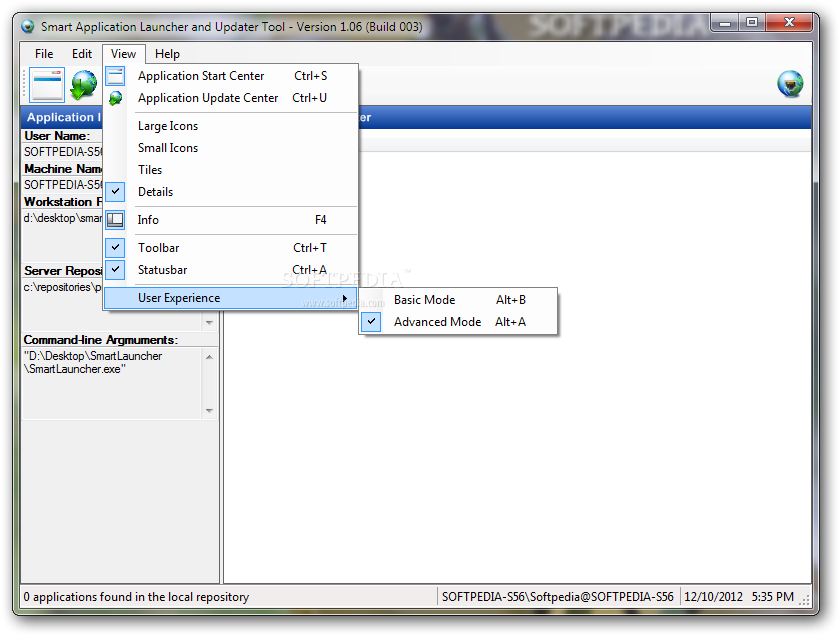
Task: Click the SOFTPEDIA-S56\Softpedia user status text
Action: pyautogui.click(x=557, y=596)
